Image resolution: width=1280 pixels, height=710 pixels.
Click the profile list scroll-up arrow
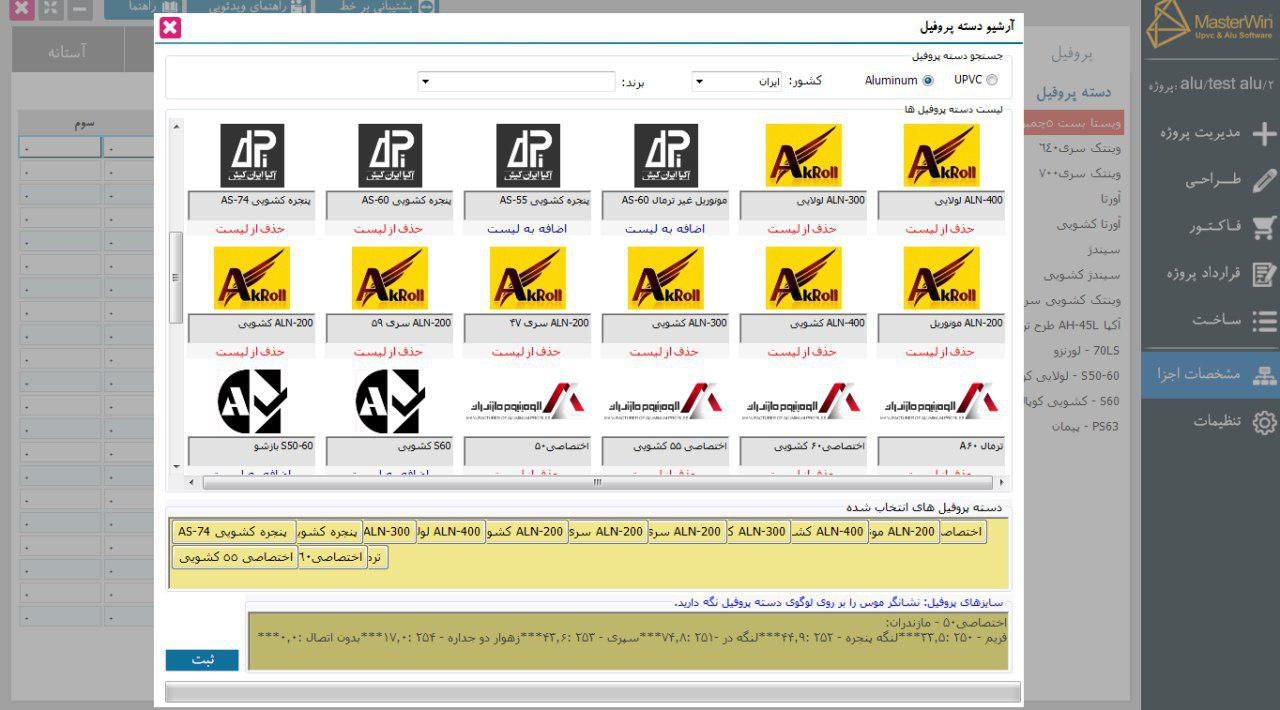pyautogui.click(x=177, y=127)
